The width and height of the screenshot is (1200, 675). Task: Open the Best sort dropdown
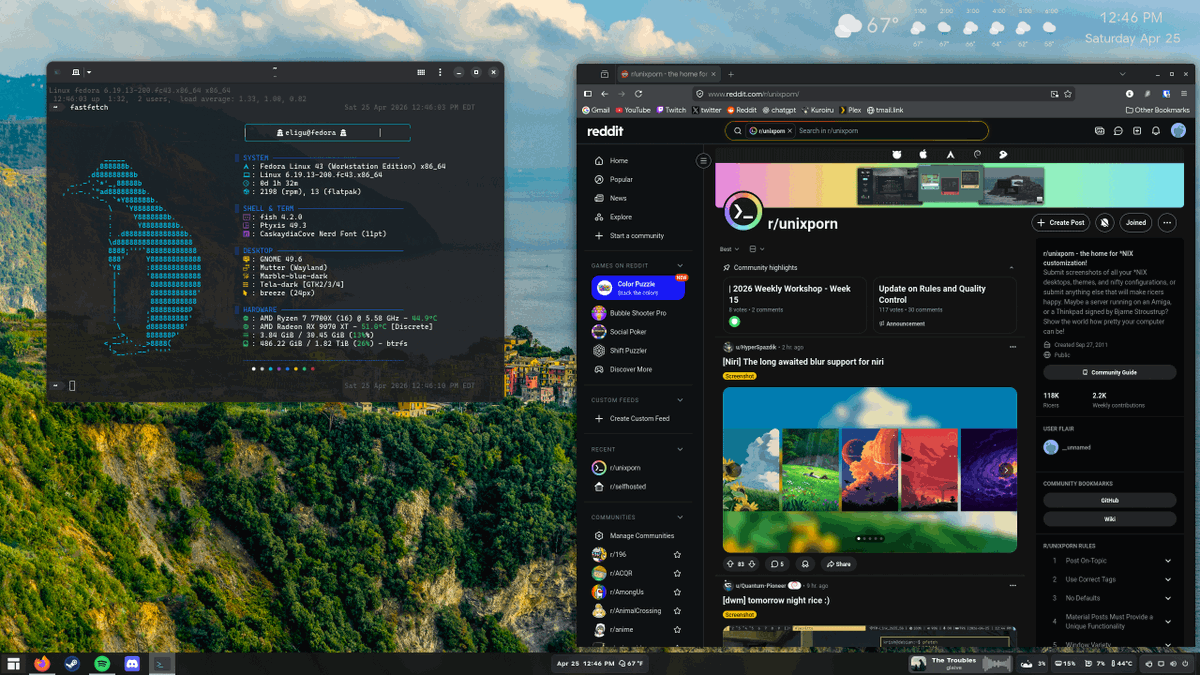[x=731, y=248]
